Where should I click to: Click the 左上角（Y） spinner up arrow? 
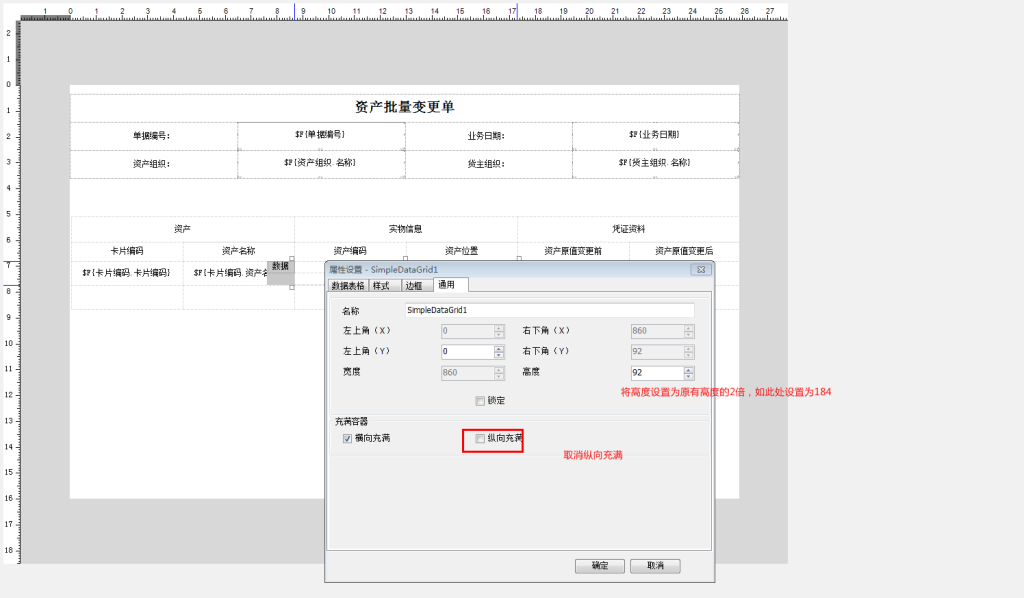(499, 348)
